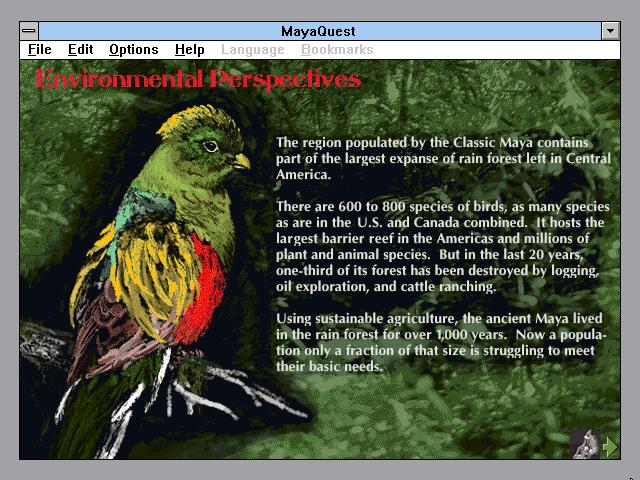Open the Help menu
This screenshot has width=640, height=480.
pos(189,50)
